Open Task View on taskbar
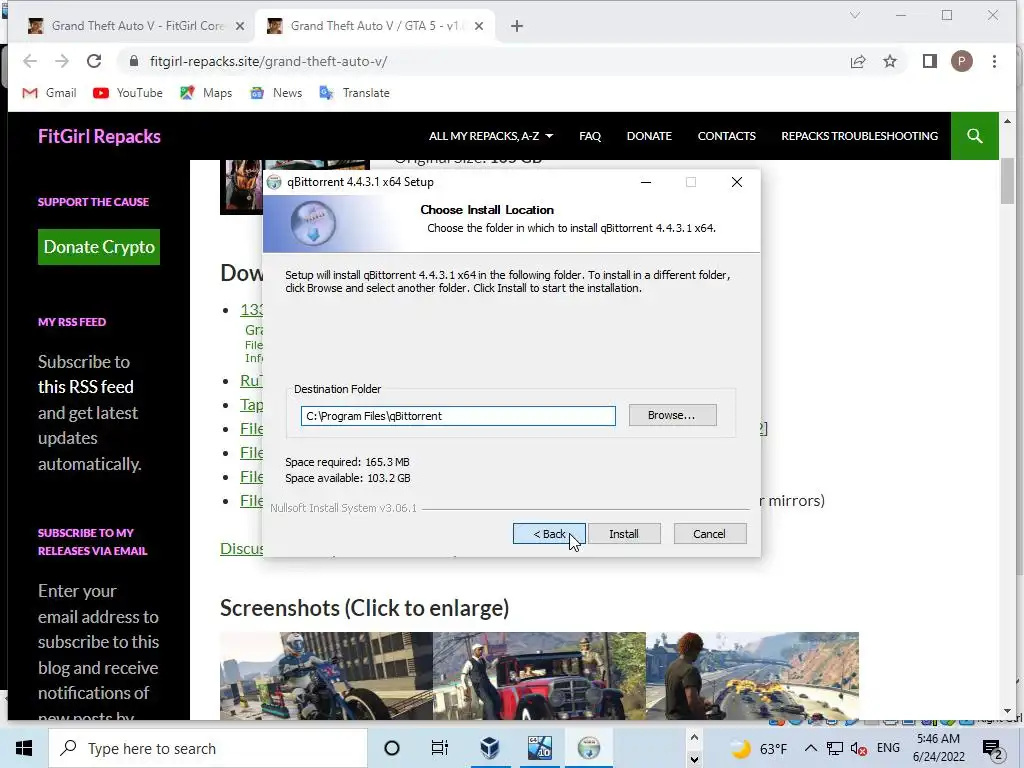 coord(440,748)
